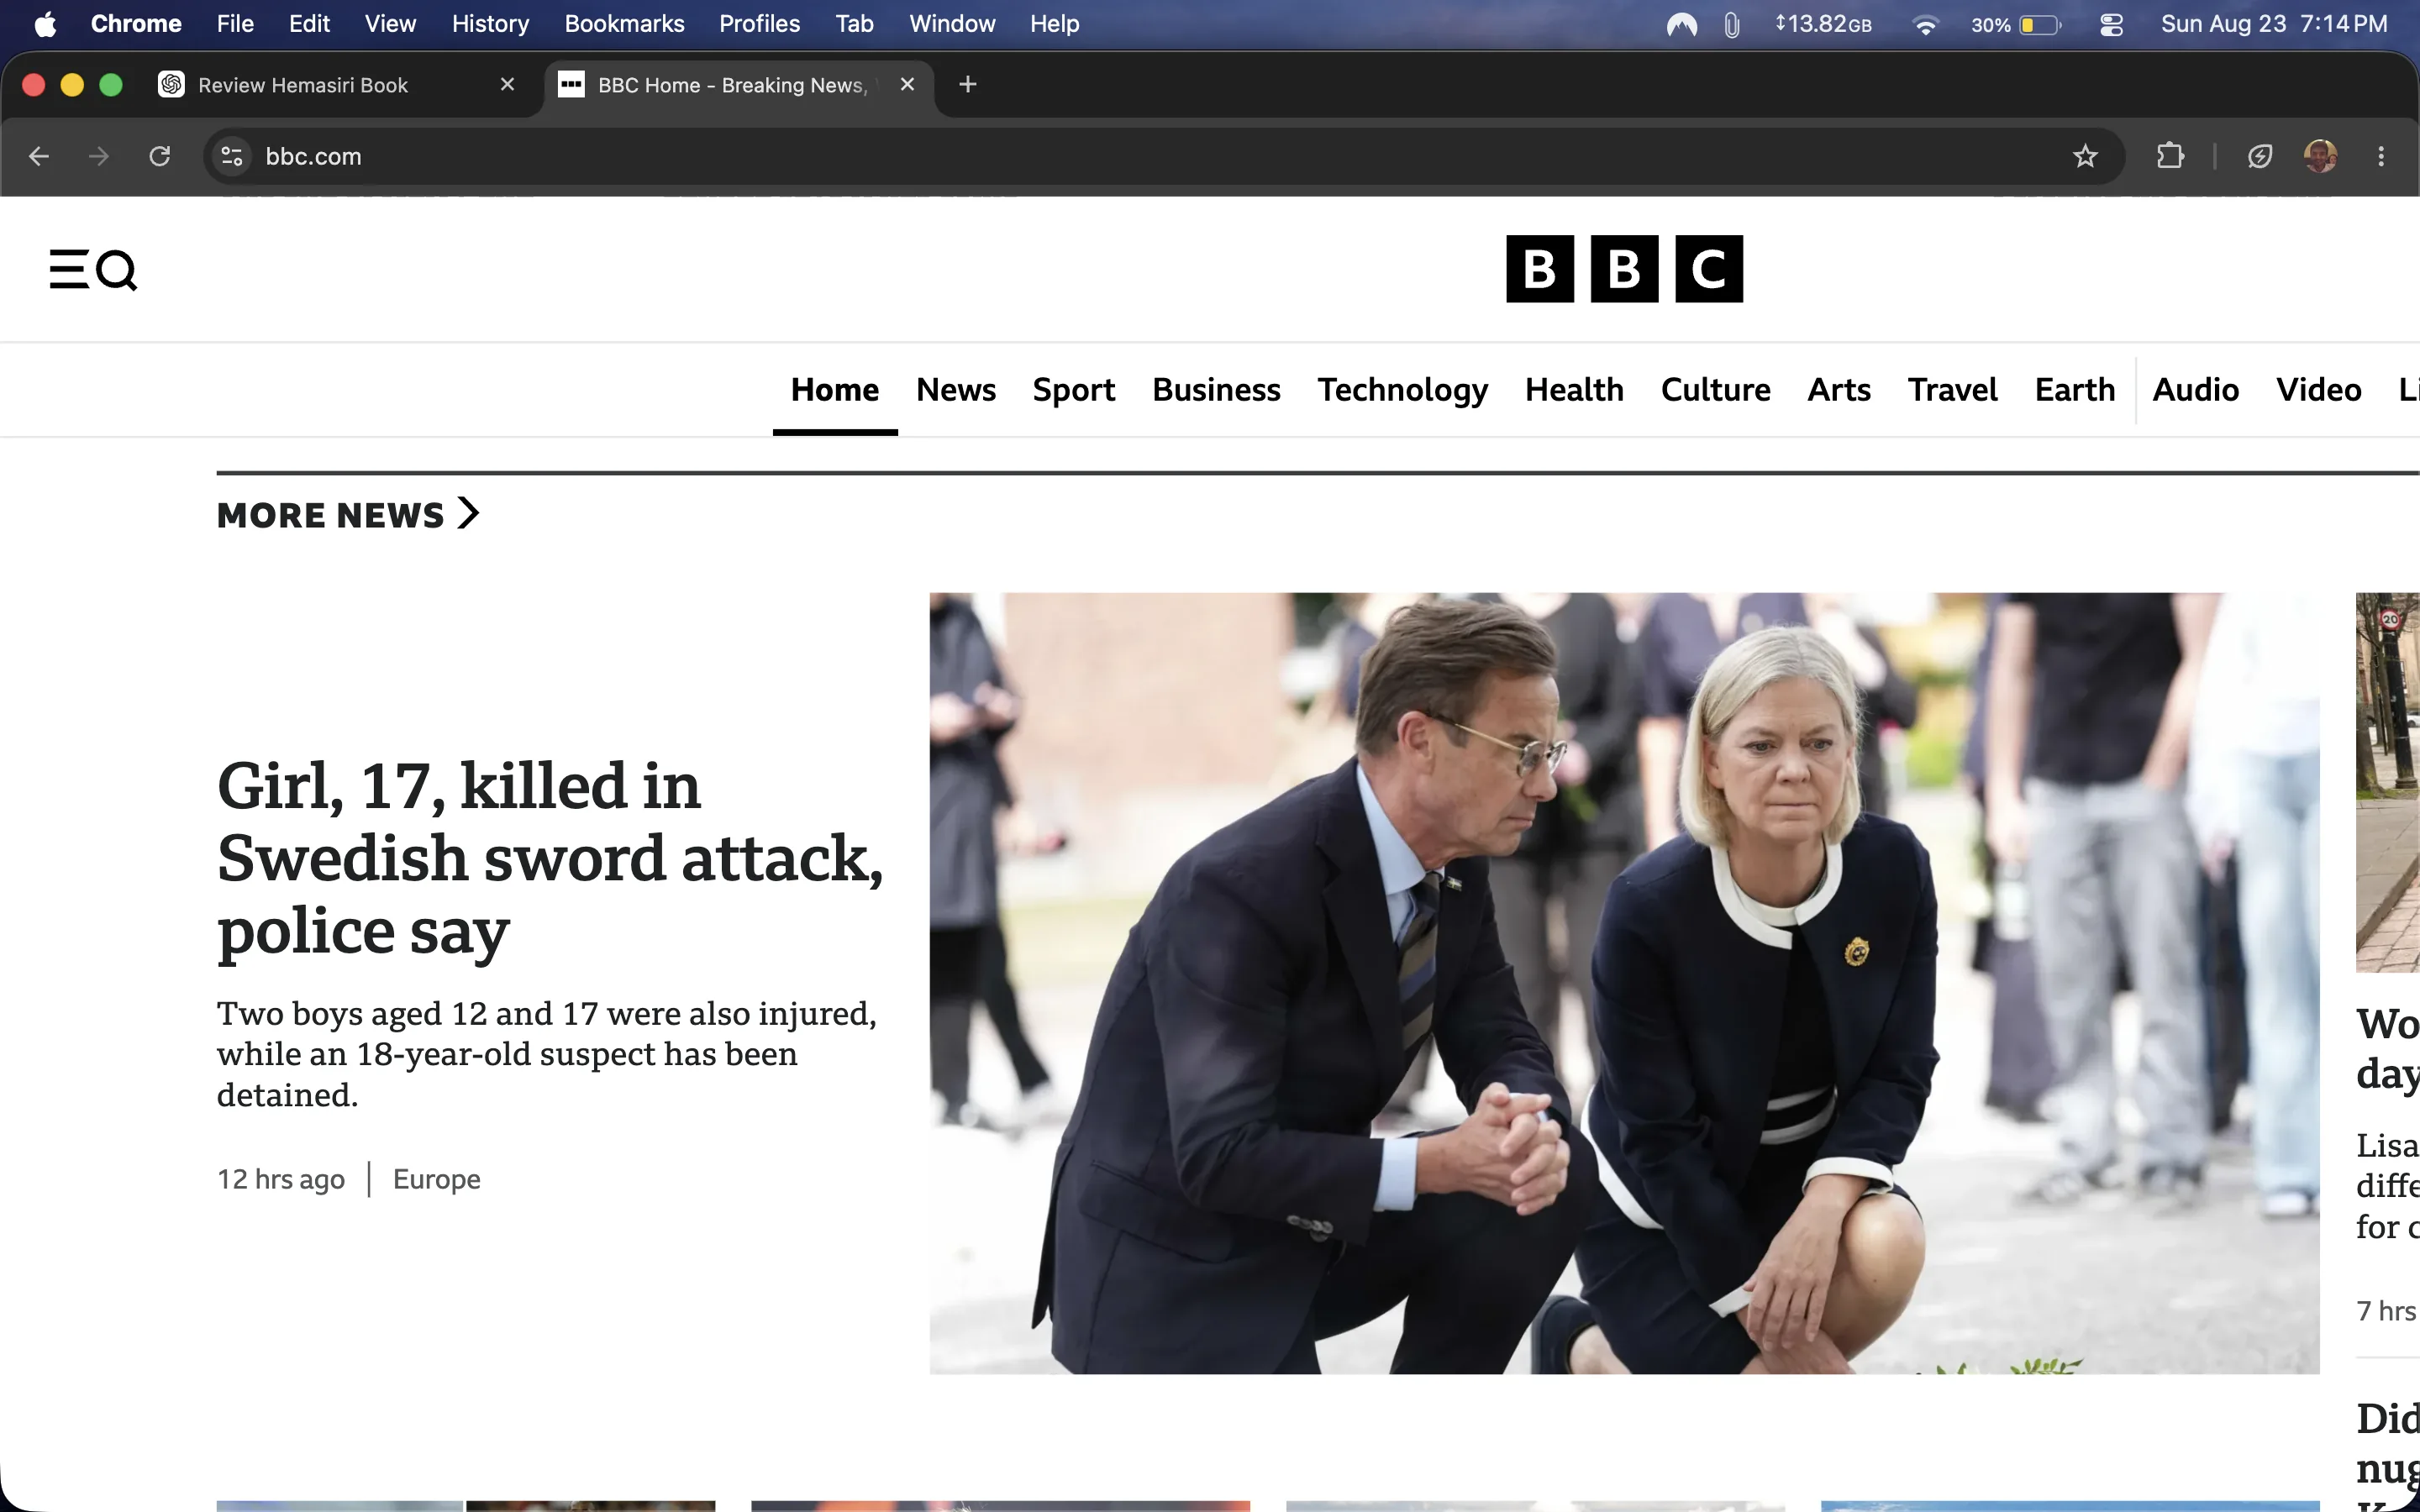This screenshot has height=1512, width=2420.
Task: Close the BBC Home tab
Action: pyautogui.click(x=907, y=85)
